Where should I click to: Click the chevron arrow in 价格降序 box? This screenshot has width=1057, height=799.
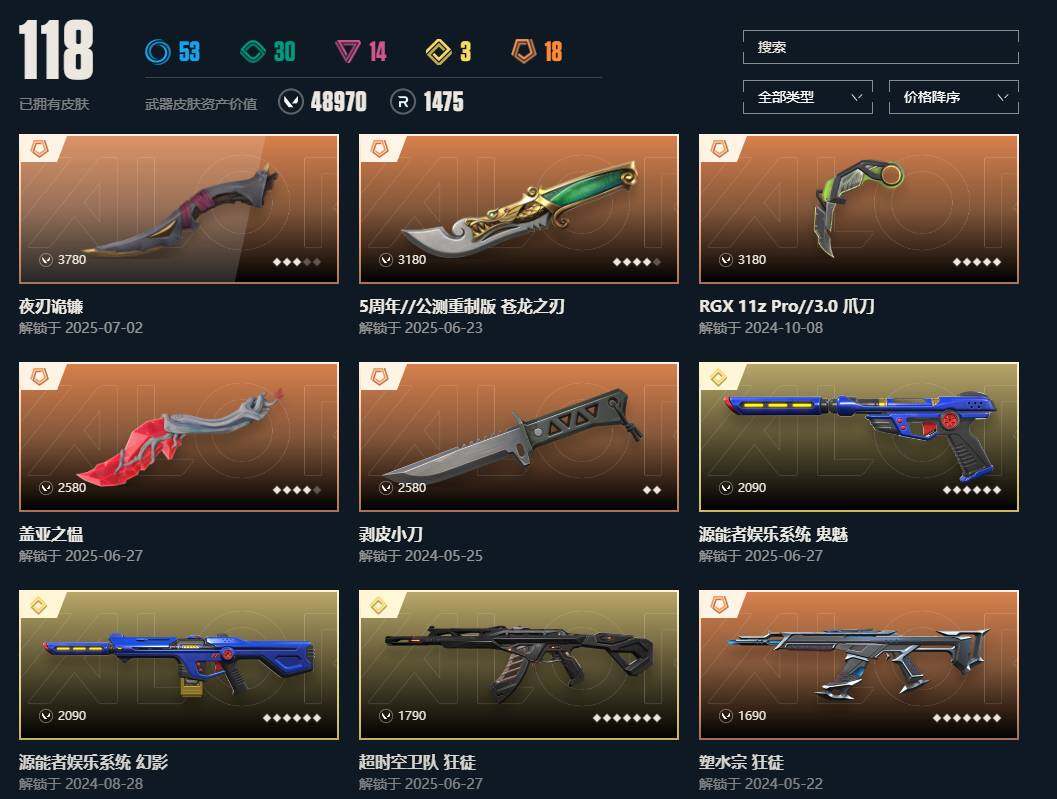click(1002, 97)
